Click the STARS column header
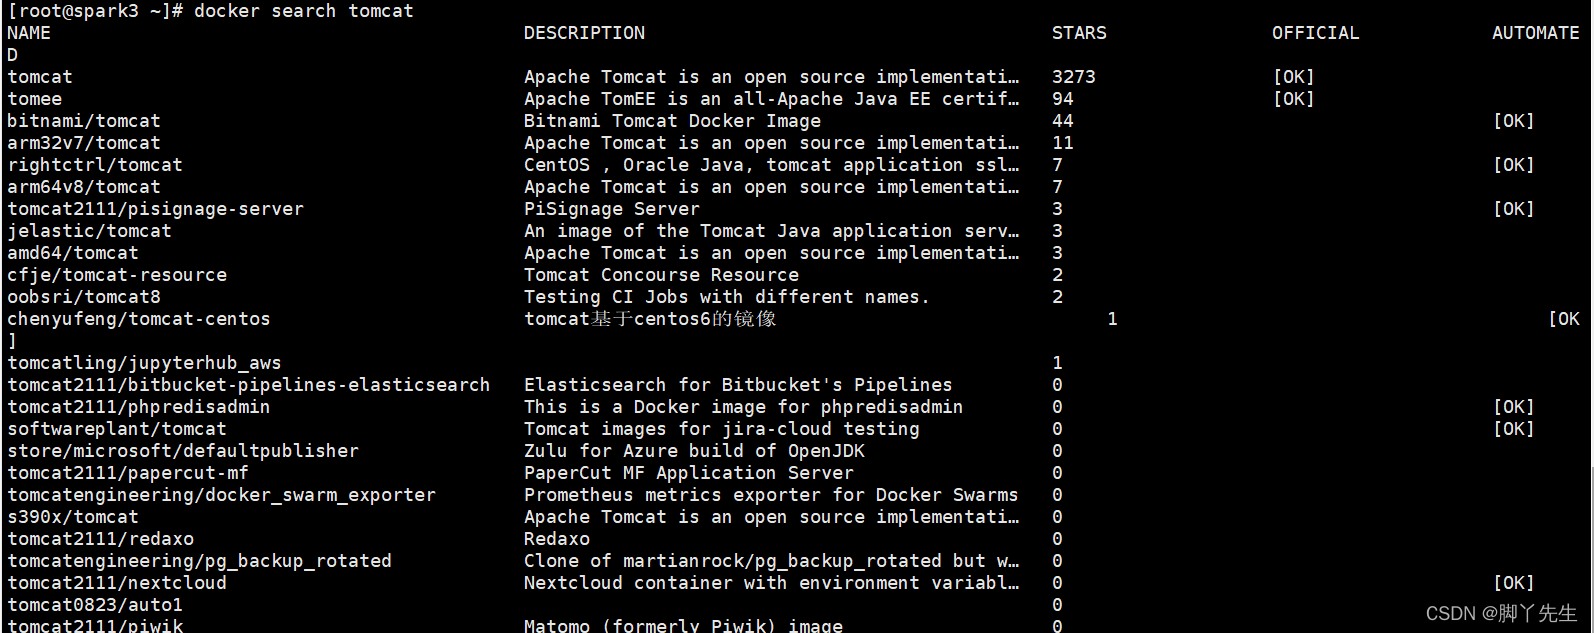 pyautogui.click(x=1079, y=33)
